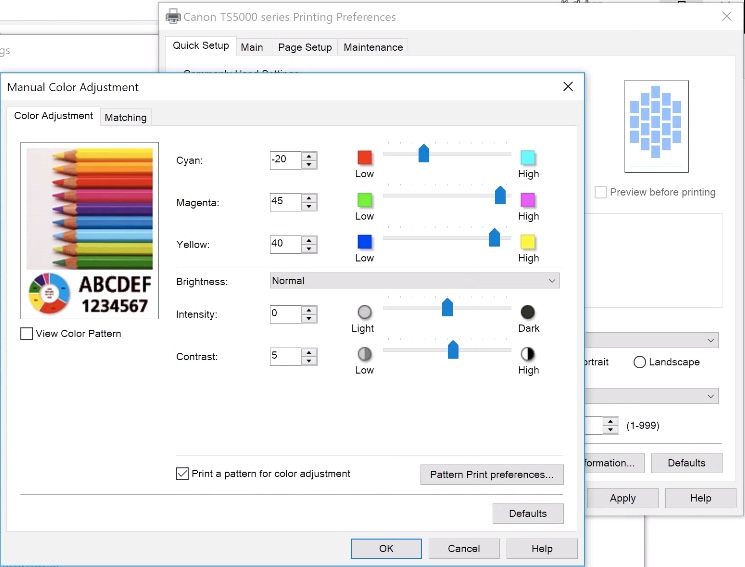The width and height of the screenshot is (745, 567).
Task: Decrease Contrast value with down arrow
Action: click(x=309, y=361)
